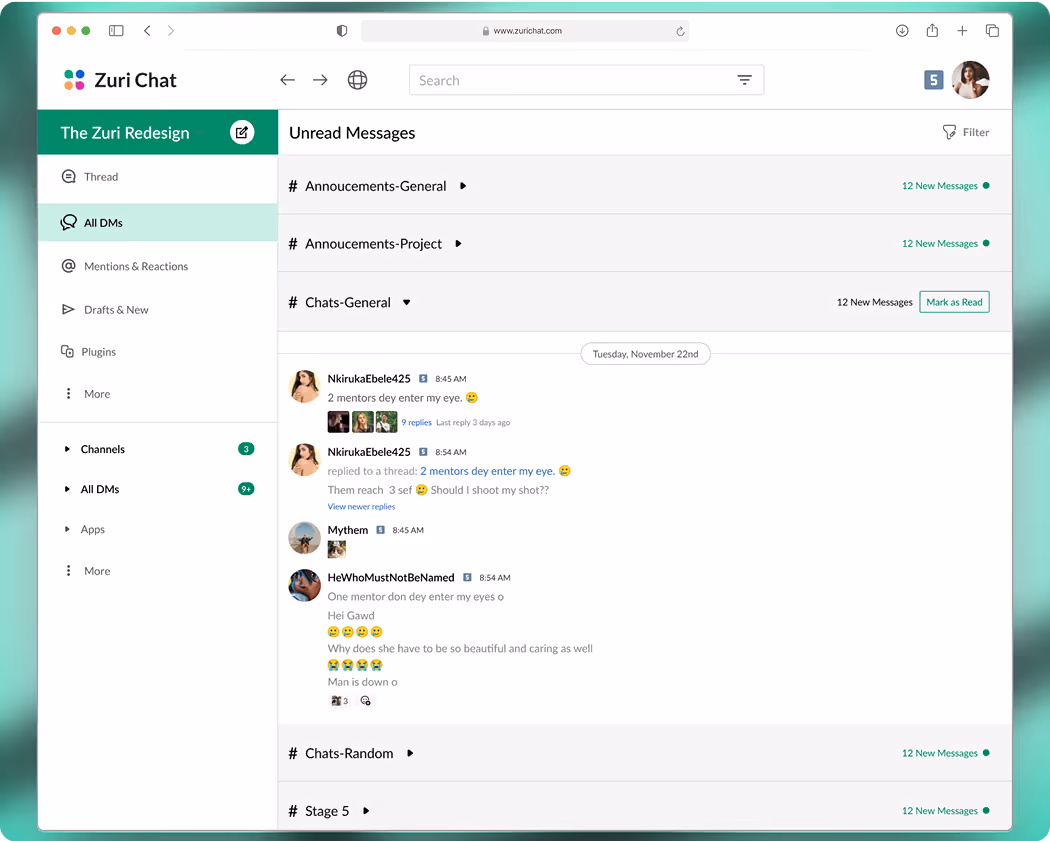This screenshot has width=1050, height=841.
Task: Open workspace dropdown The Zuri Redesign
Action: tap(131, 133)
